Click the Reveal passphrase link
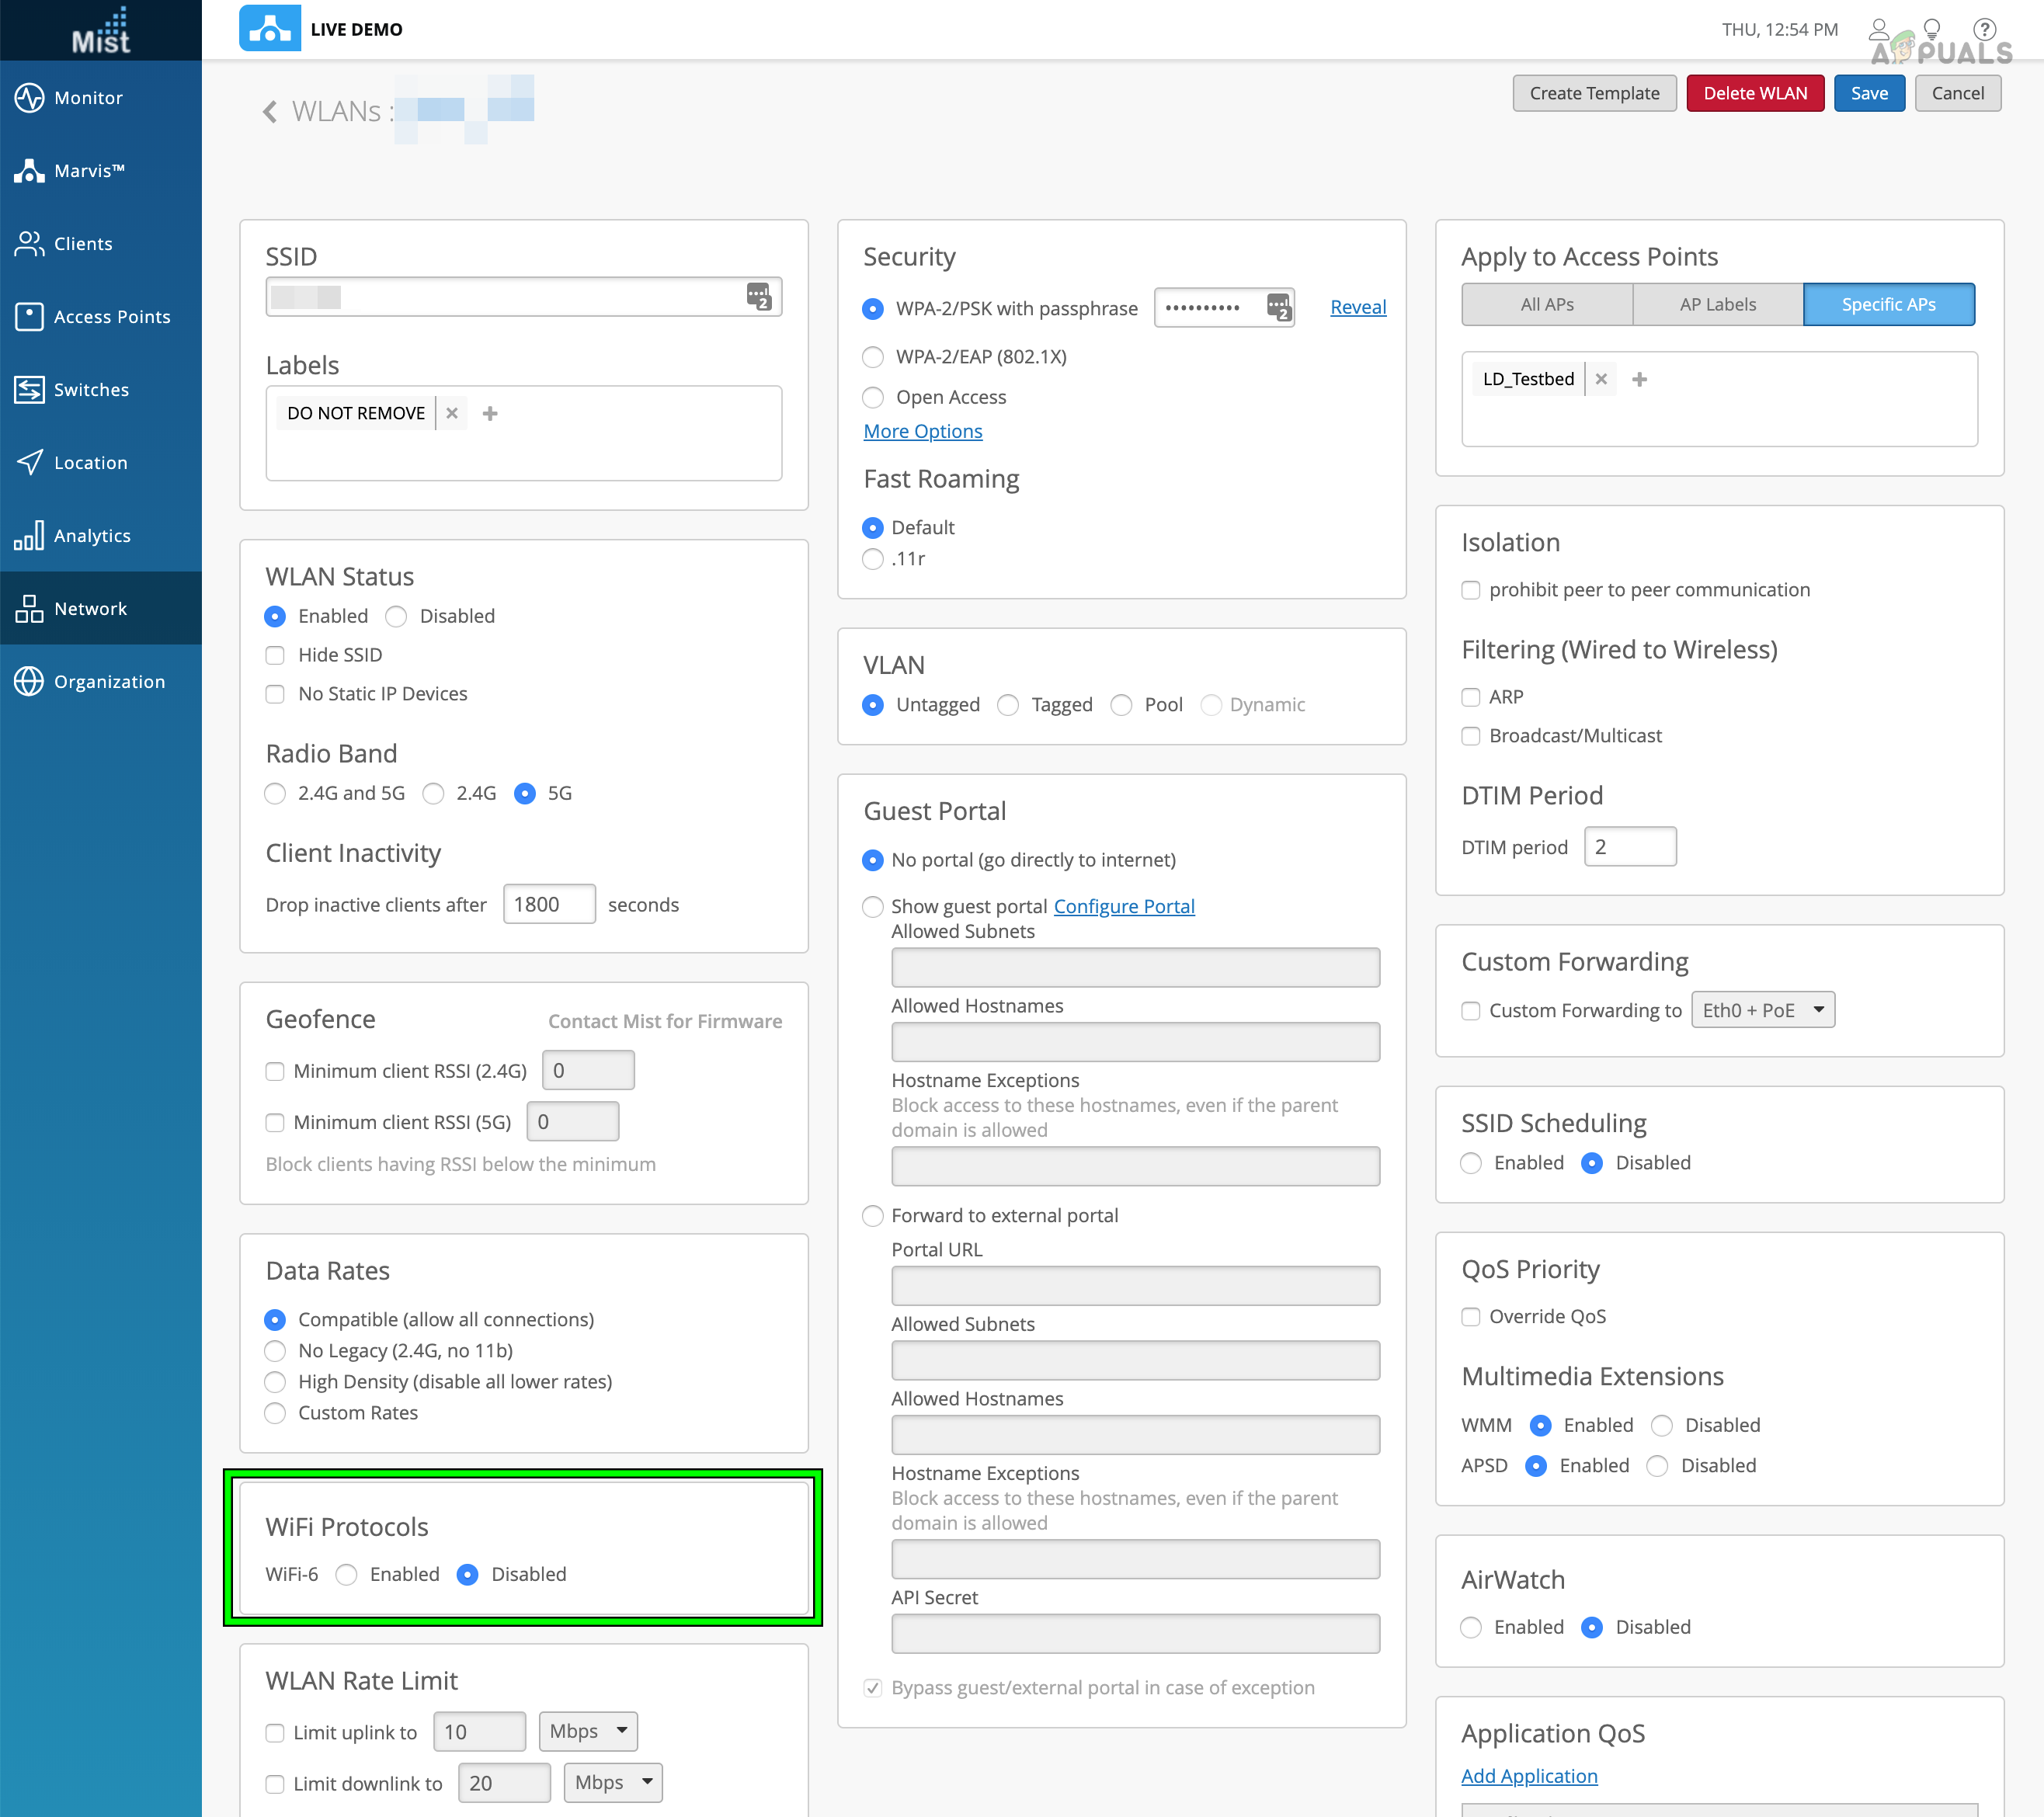Viewport: 2044px width, 1817px height. tap(1357, 307)
